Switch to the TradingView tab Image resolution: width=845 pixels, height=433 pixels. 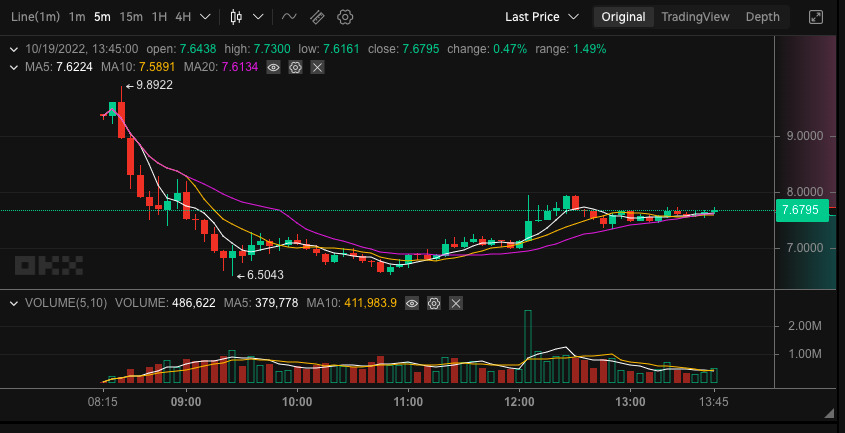tap(696, 17)
